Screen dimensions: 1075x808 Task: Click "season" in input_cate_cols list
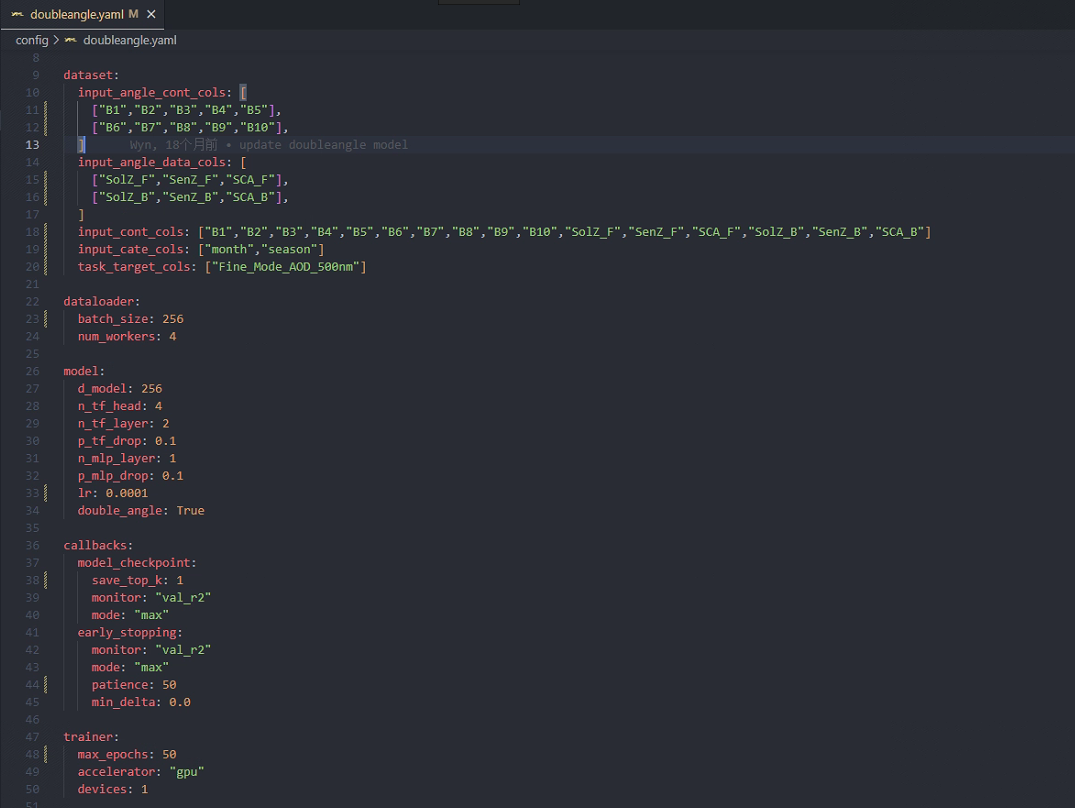pyautogui.click(x=289, y=249)
